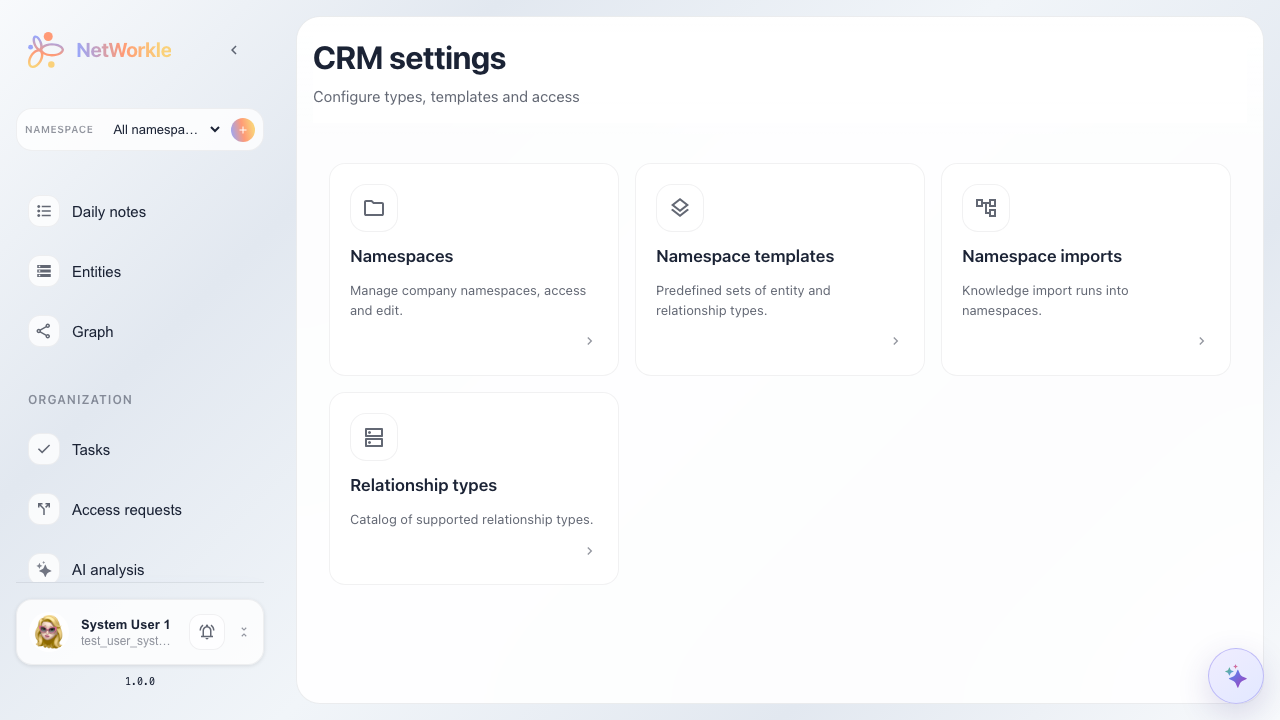1280x720 pixels.
Task: Collapse the sidebar with the arrow
Action: pos(234,50)
